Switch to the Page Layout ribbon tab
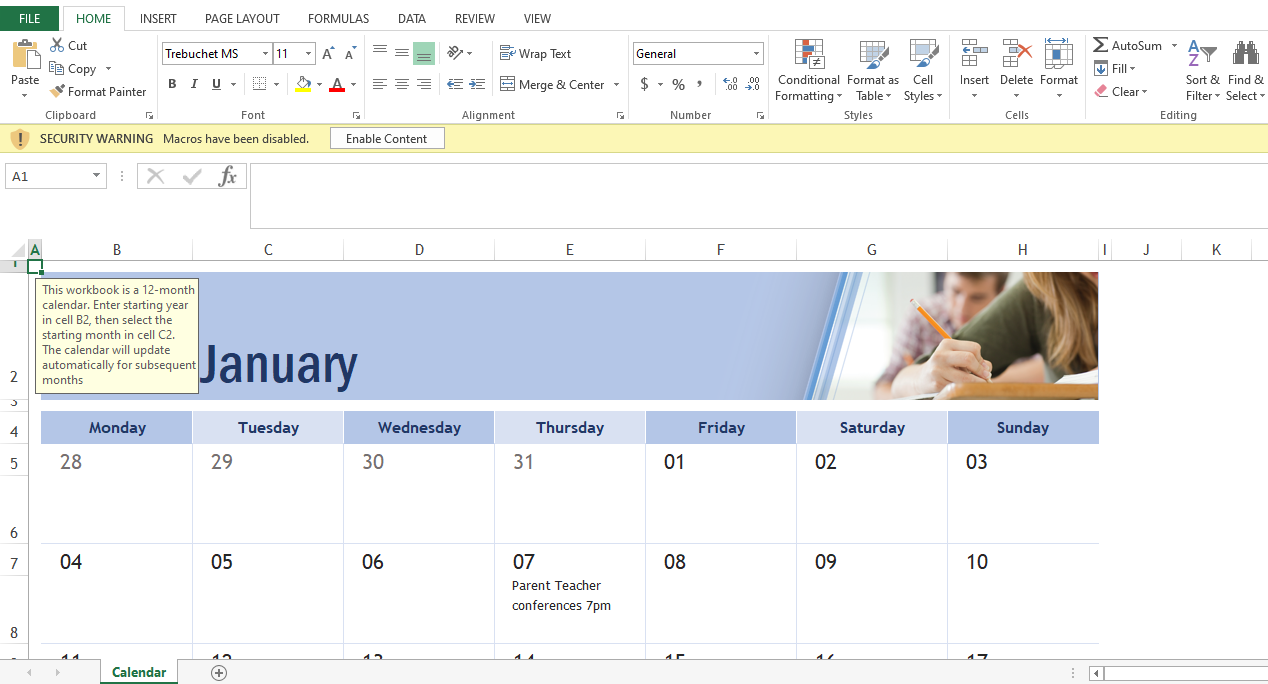This screenshot has height=684, width=1268. click(242, 19)
